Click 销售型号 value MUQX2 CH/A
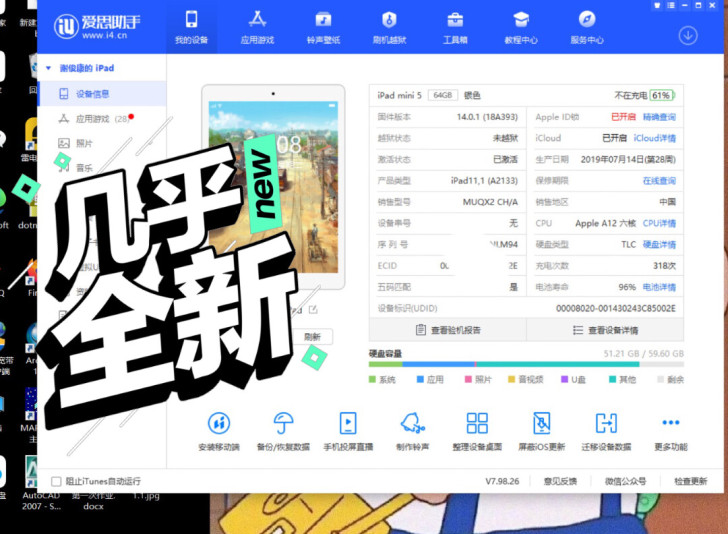Screen dimensions: 728x534 click(x=490, y=202)
